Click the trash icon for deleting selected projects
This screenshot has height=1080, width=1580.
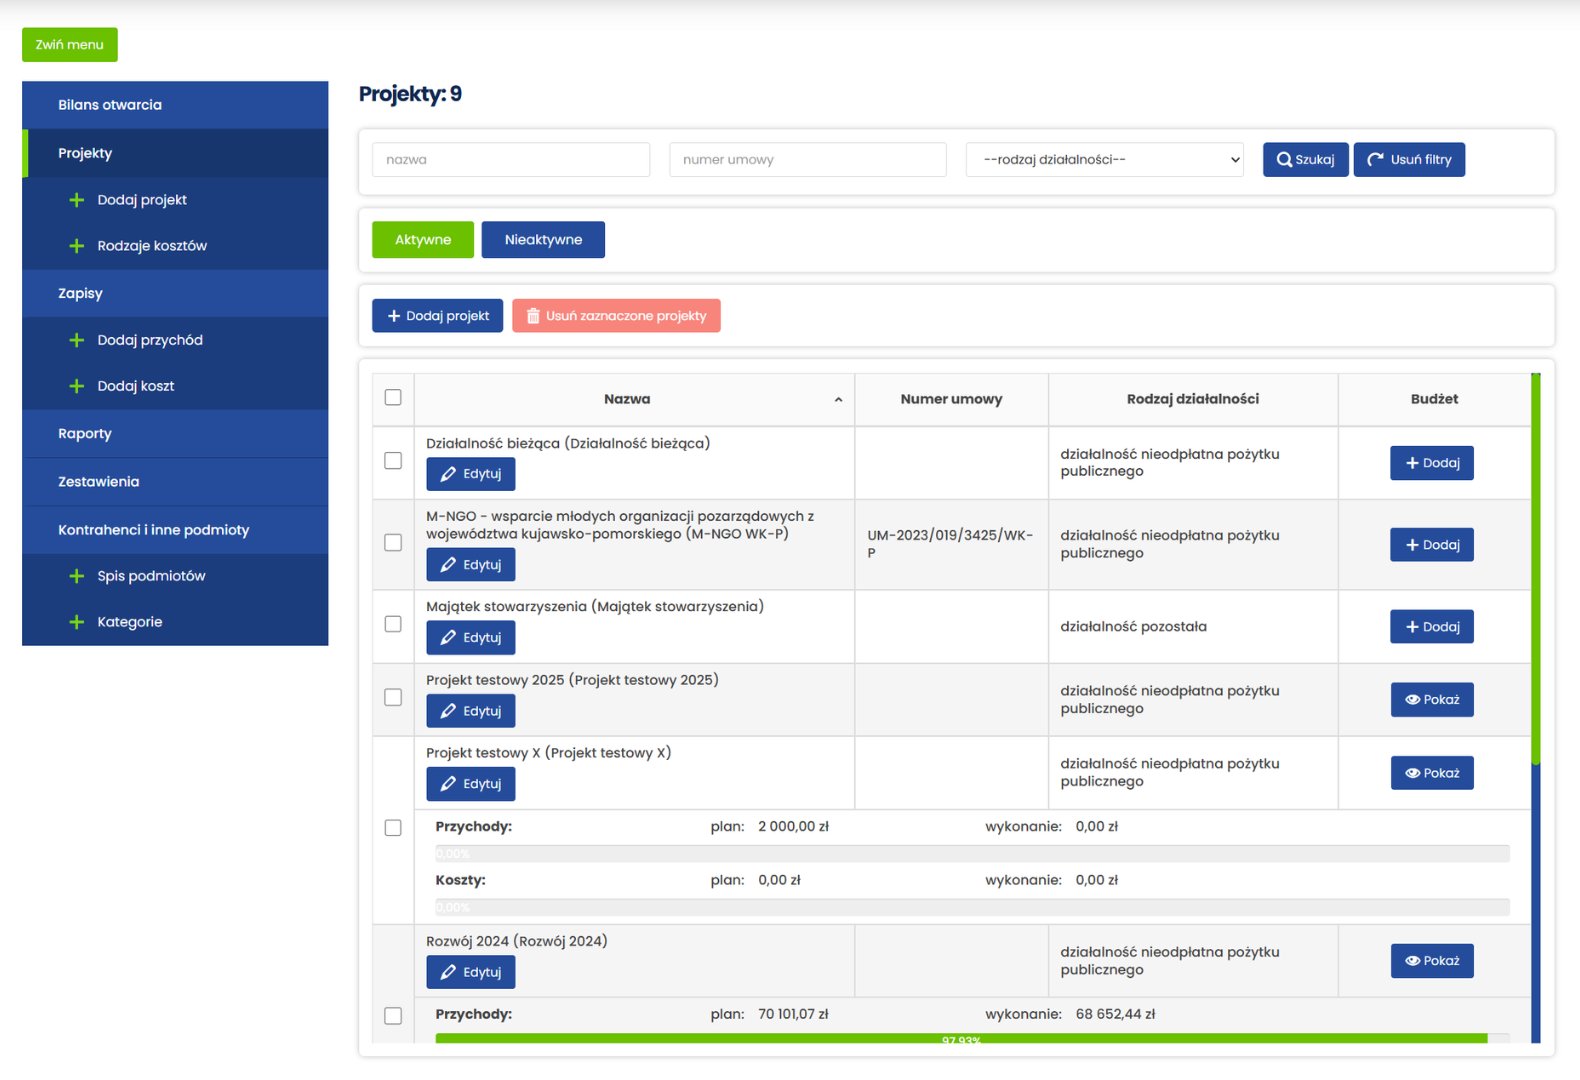pos(533,316)
